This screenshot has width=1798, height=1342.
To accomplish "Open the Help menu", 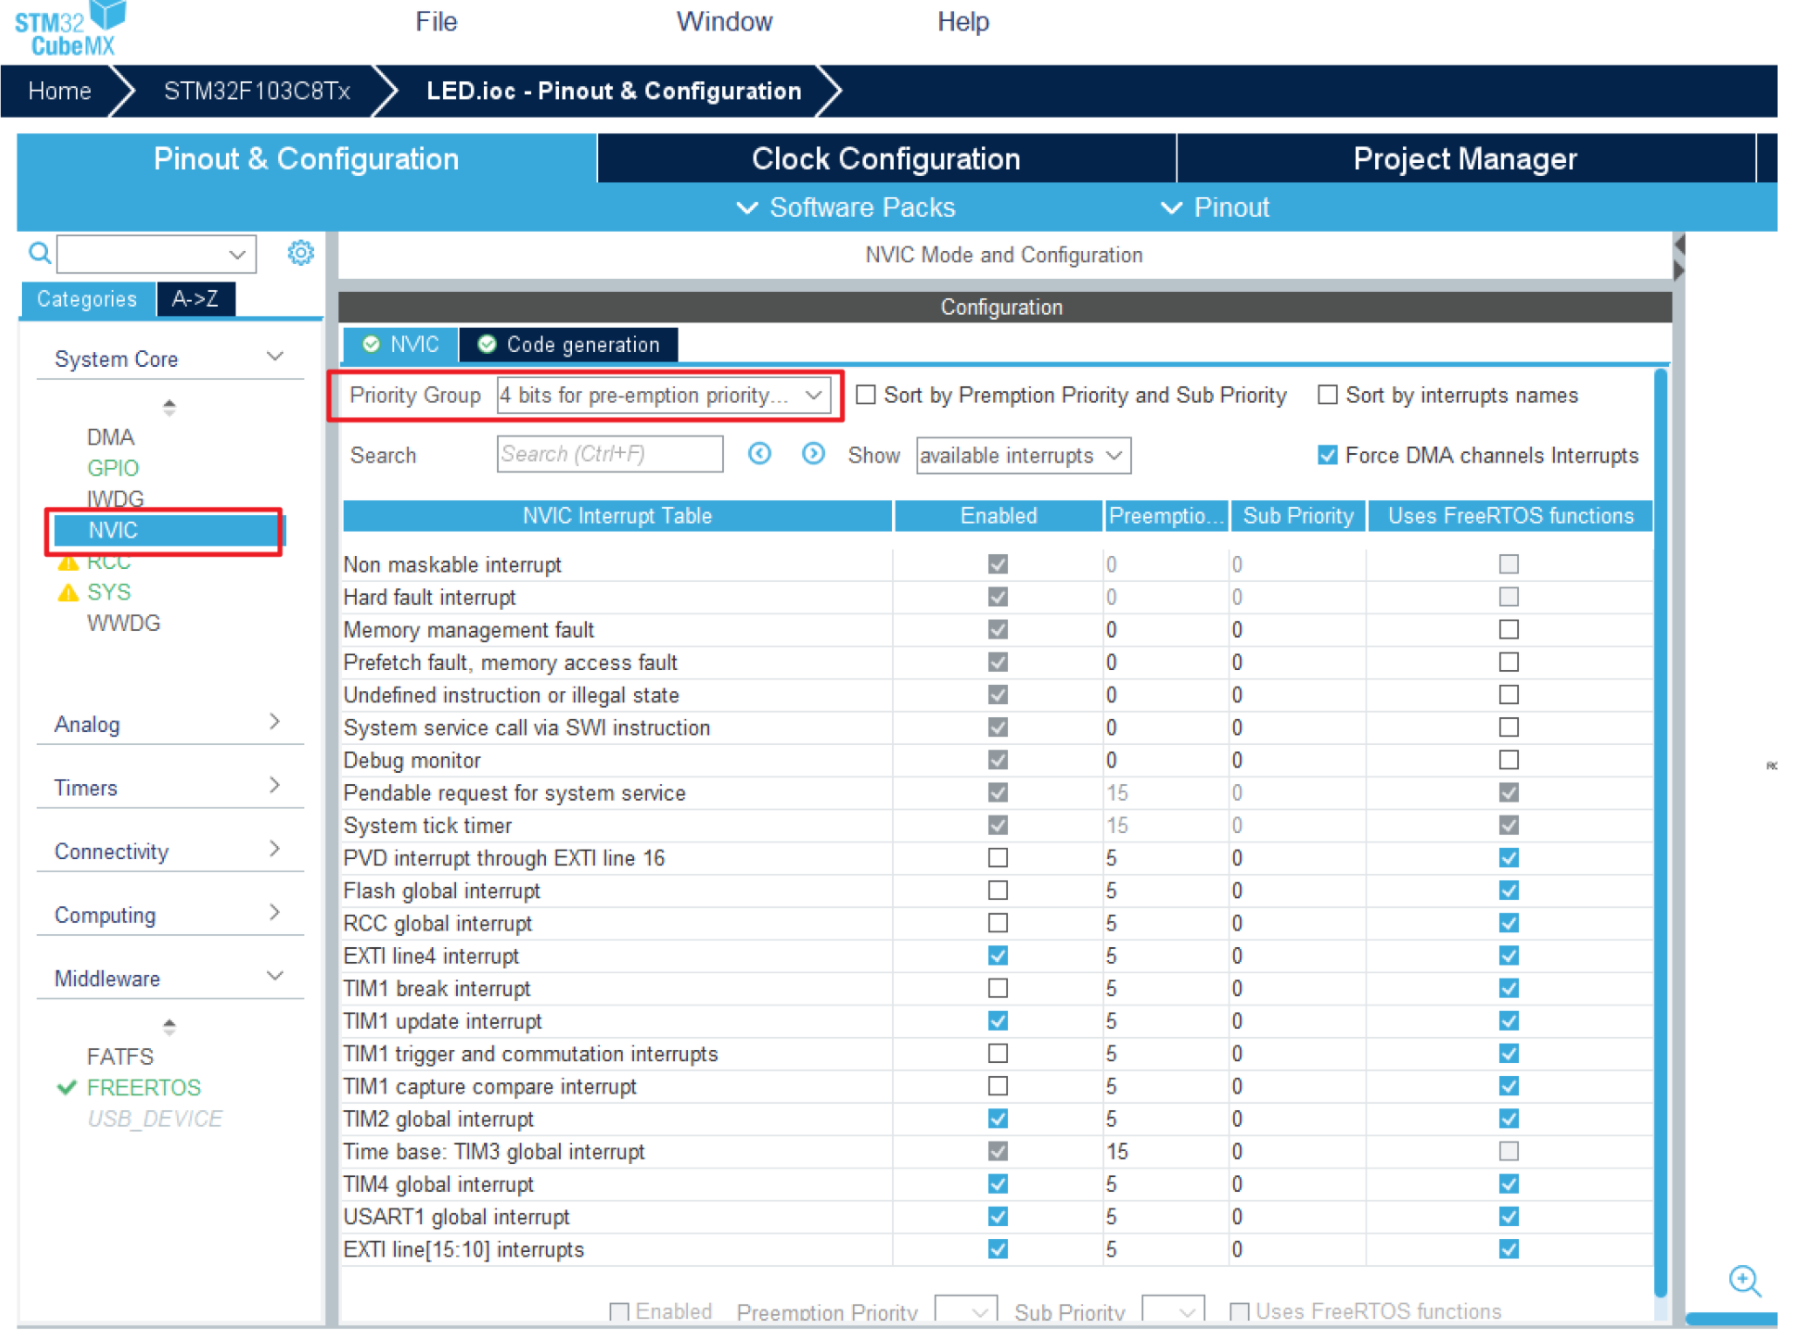I will coord(963,22).
